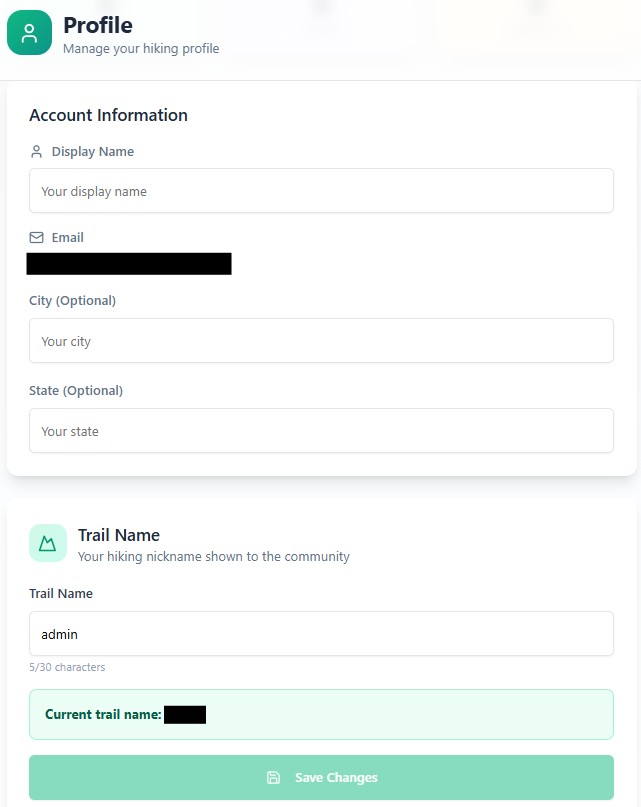The image size is (641, 807).
Task: Click the "5/30 characters" counter text
Action: [x=67, y=667]
